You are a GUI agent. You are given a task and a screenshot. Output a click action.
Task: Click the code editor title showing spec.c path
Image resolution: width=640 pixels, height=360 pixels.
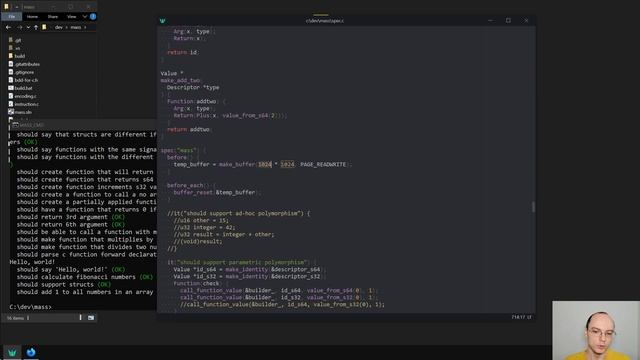coord(325,21)
